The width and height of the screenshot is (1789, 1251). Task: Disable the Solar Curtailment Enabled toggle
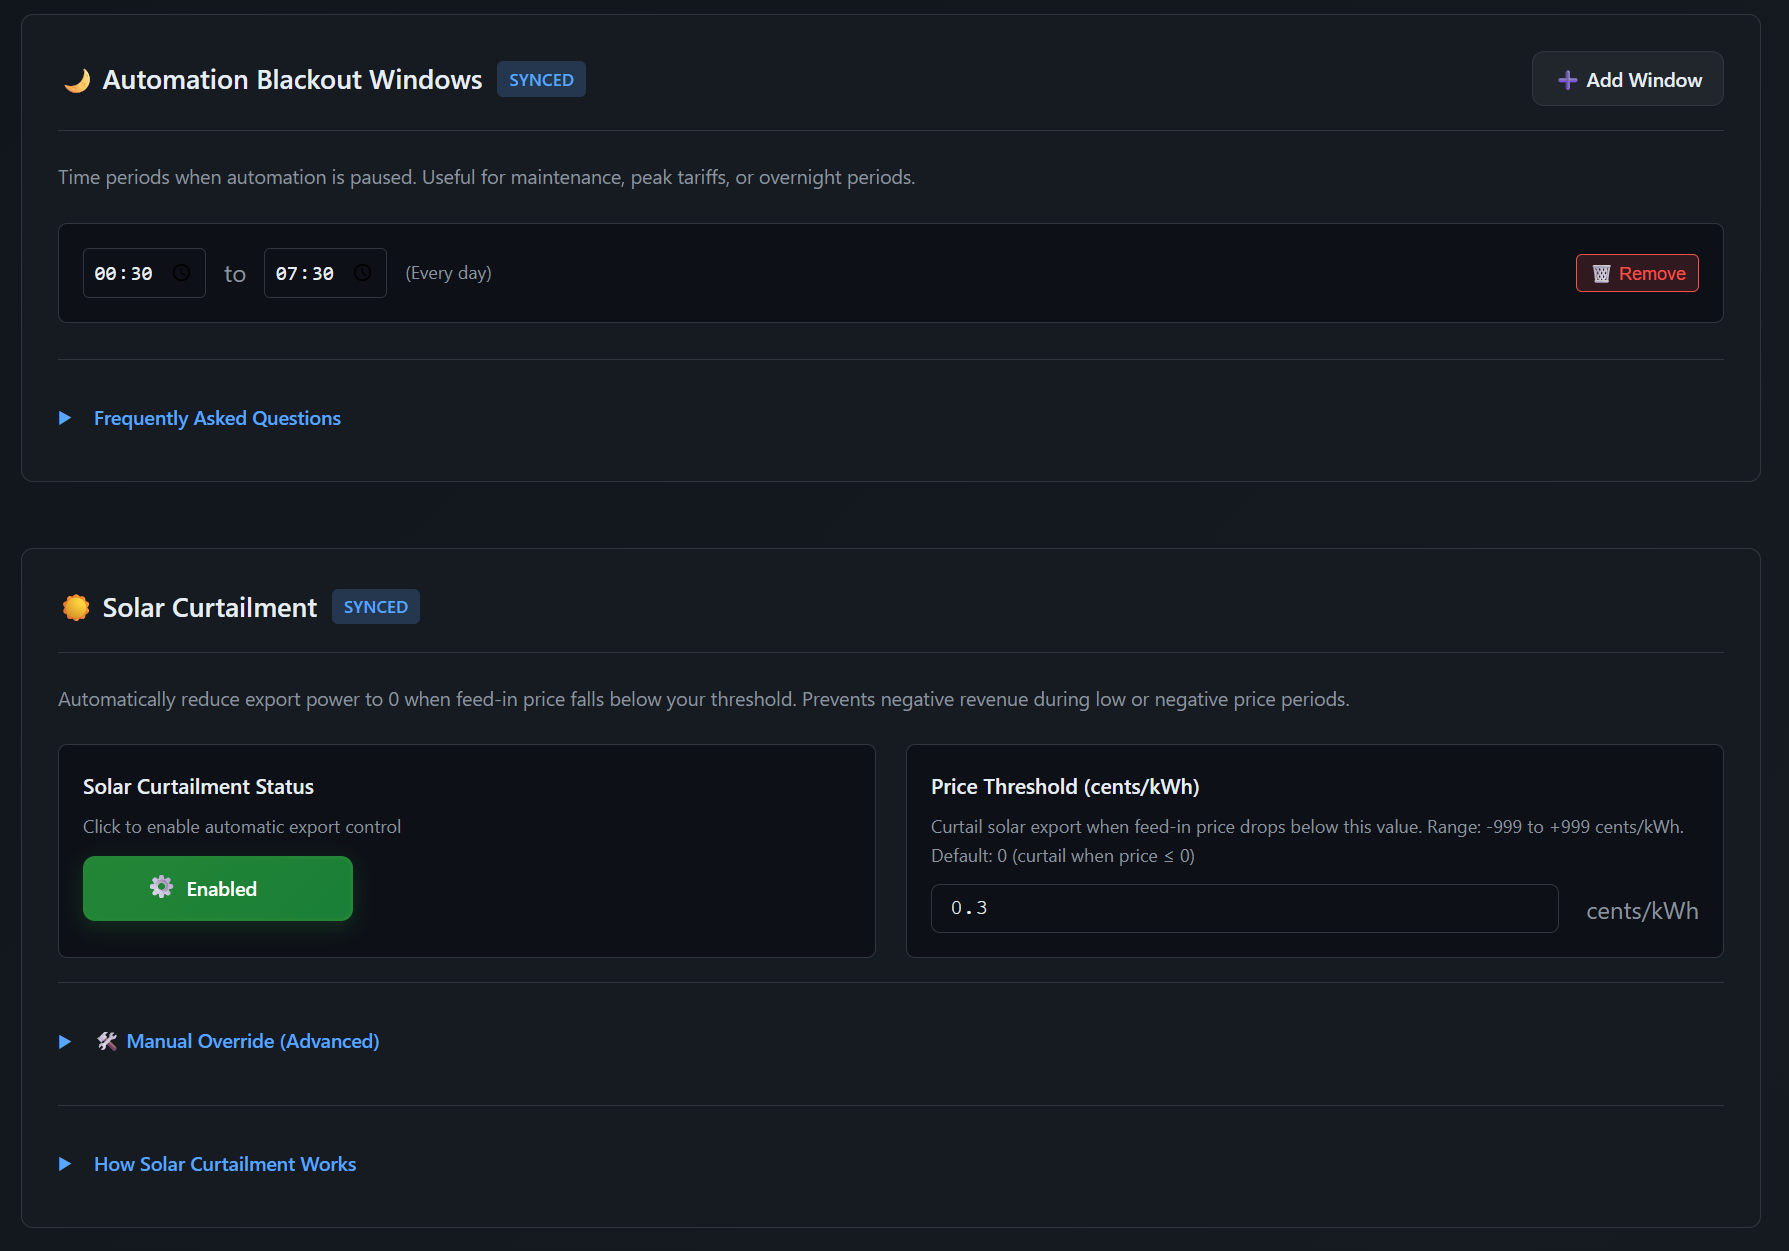pos(218,888)
